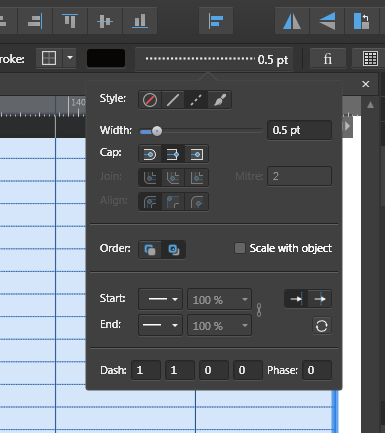Set order to draw stroke in front
Screen dimensions: 385x433
(174, 250)
